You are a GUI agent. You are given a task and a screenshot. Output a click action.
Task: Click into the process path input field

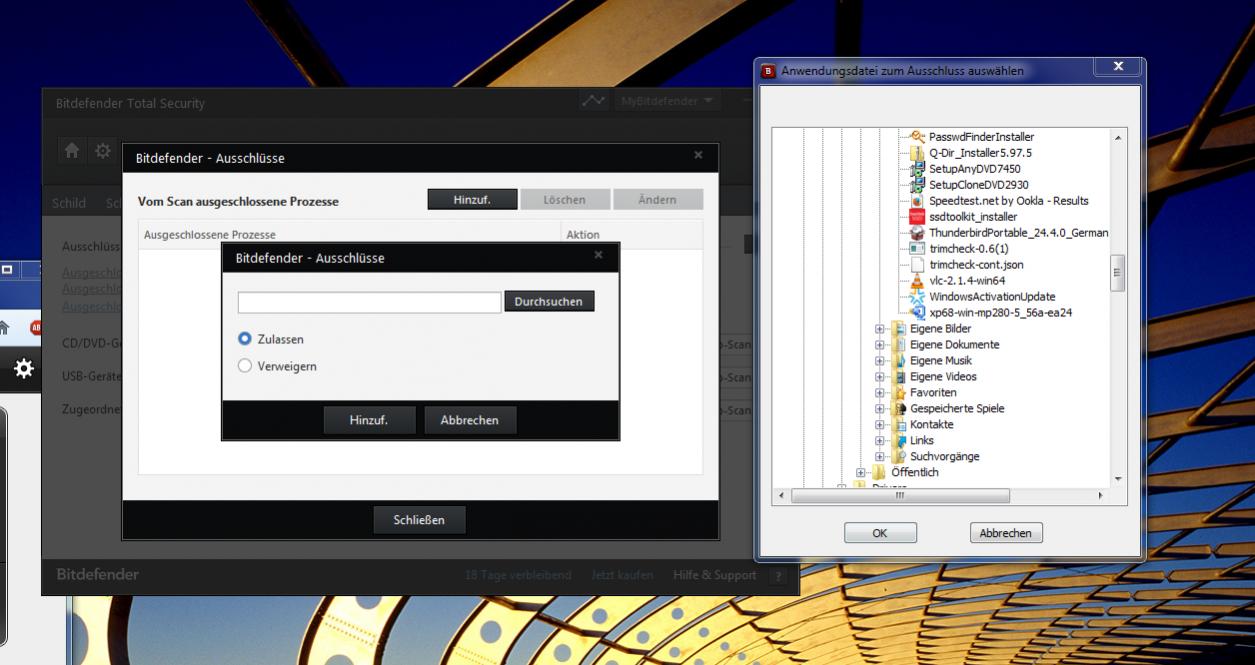click(369, 302)
